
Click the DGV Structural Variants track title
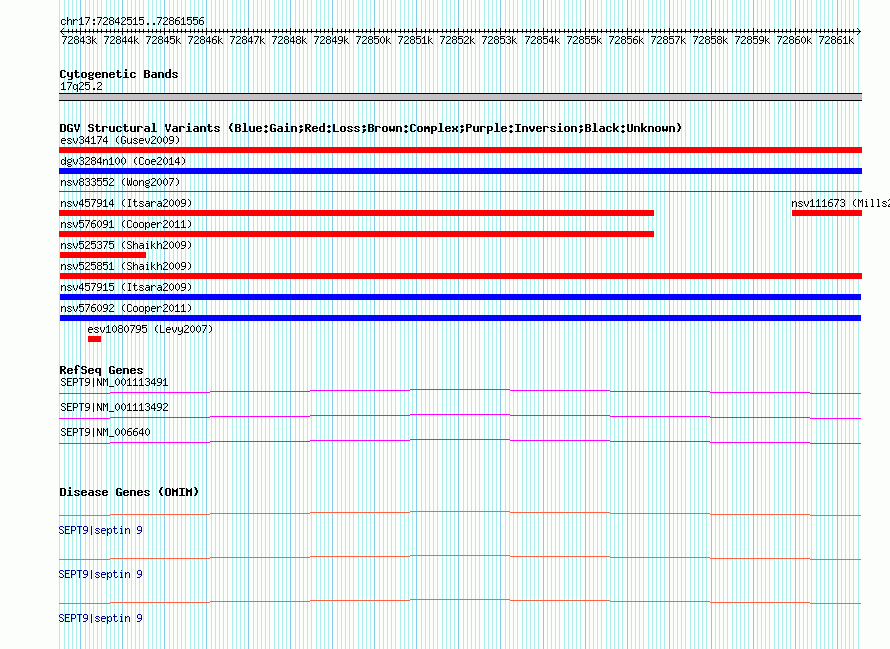coord(370,128)
